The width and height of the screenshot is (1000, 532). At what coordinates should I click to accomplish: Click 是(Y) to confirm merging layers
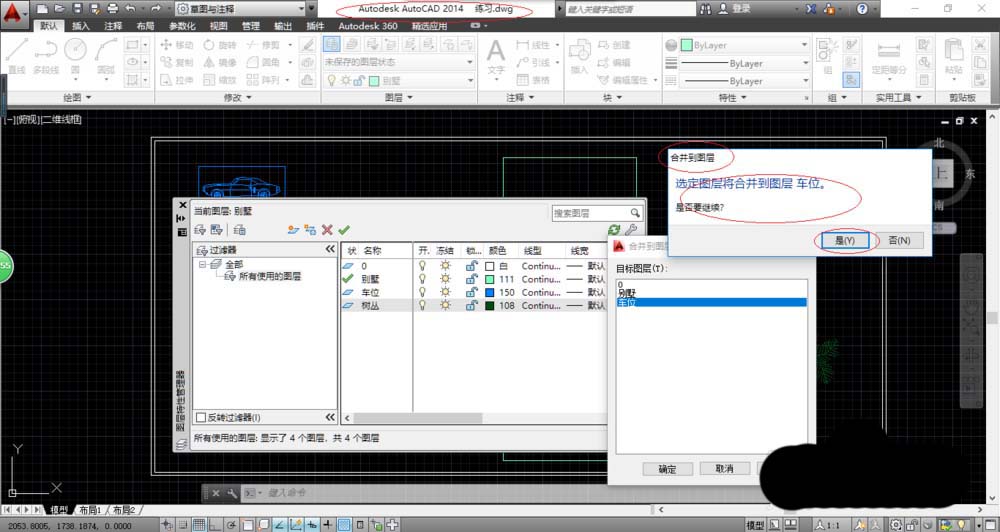coord(844,240)
